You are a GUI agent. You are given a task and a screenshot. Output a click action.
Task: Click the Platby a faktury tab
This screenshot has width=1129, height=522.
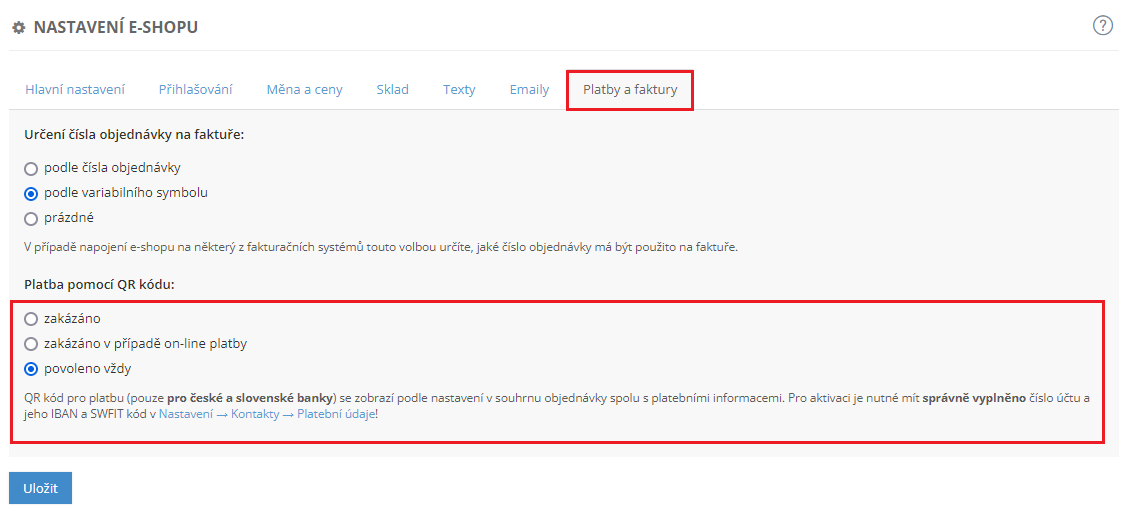630,89
